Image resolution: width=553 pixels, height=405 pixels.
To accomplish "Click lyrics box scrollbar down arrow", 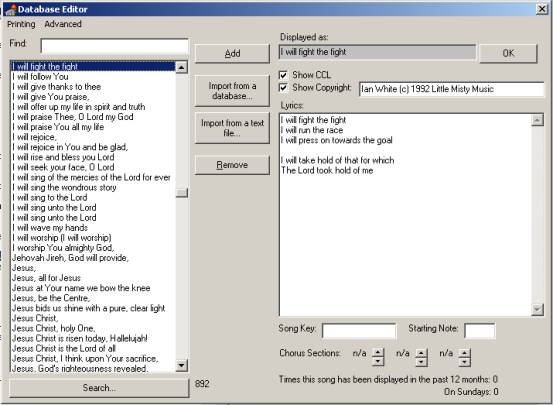I will click(x=537, y=309).
